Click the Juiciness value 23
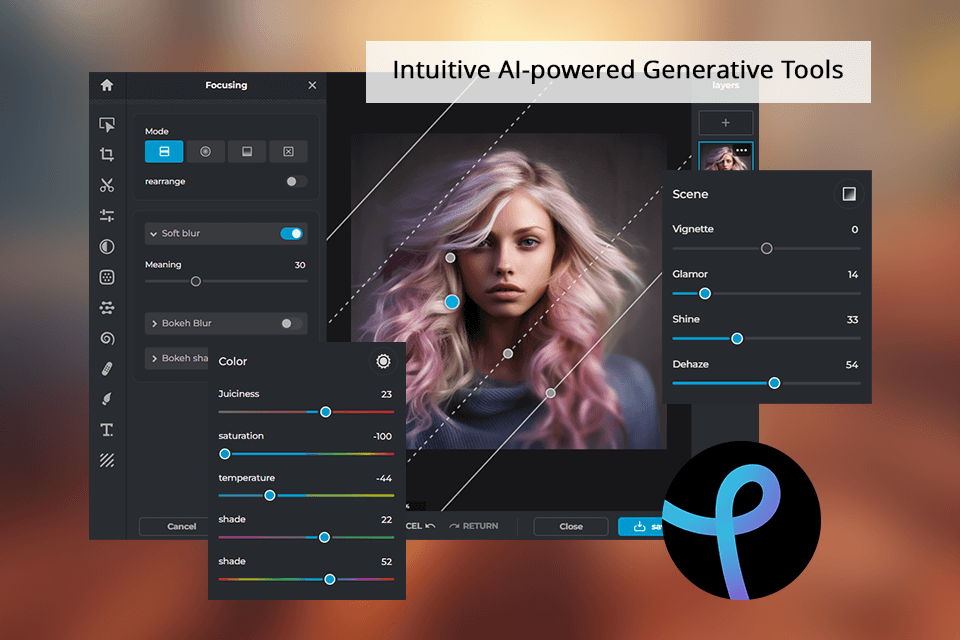Screen dimensions: 960x640 pos(386,394)
